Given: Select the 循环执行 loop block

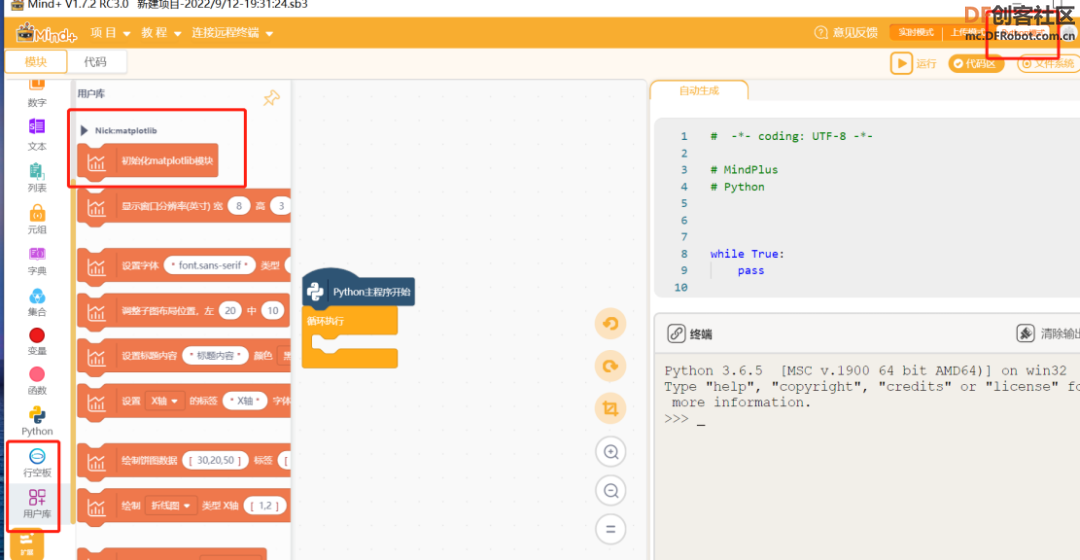Looking at the screenshot, I should (x=350, y=338).
